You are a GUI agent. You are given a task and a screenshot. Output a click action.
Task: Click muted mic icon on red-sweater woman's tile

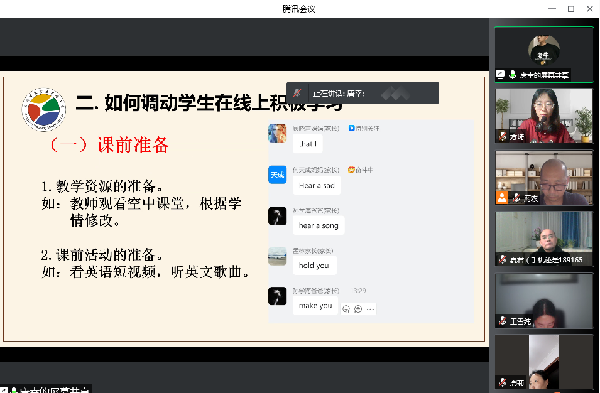pyautogui.click(x=503, y=136)
